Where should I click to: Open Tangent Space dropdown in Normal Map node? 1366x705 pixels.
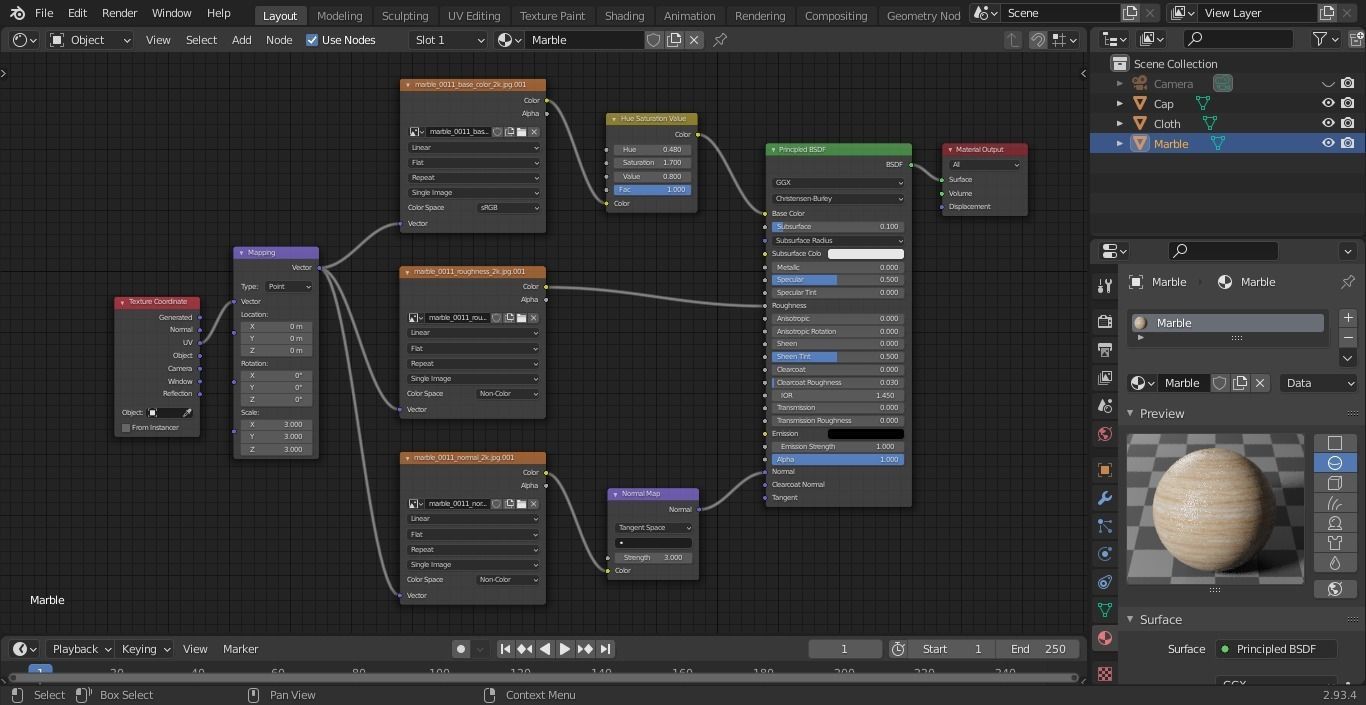click(653, 528)
